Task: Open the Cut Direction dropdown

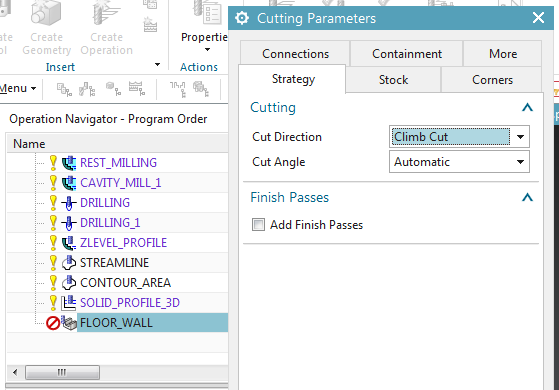Action: (459, 137)
